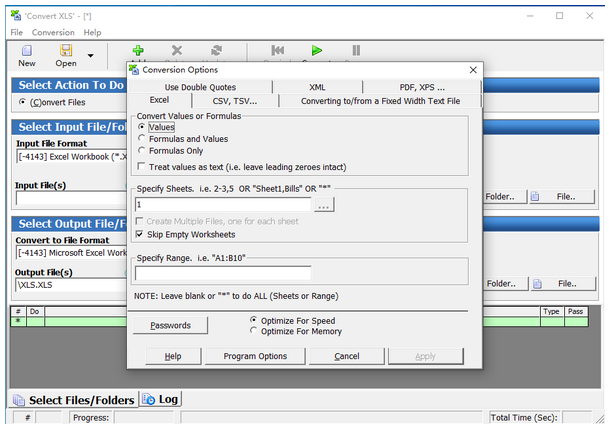Click the Input File(s) text field
This screenshot has height=428, width=609.
coord(71,198)
